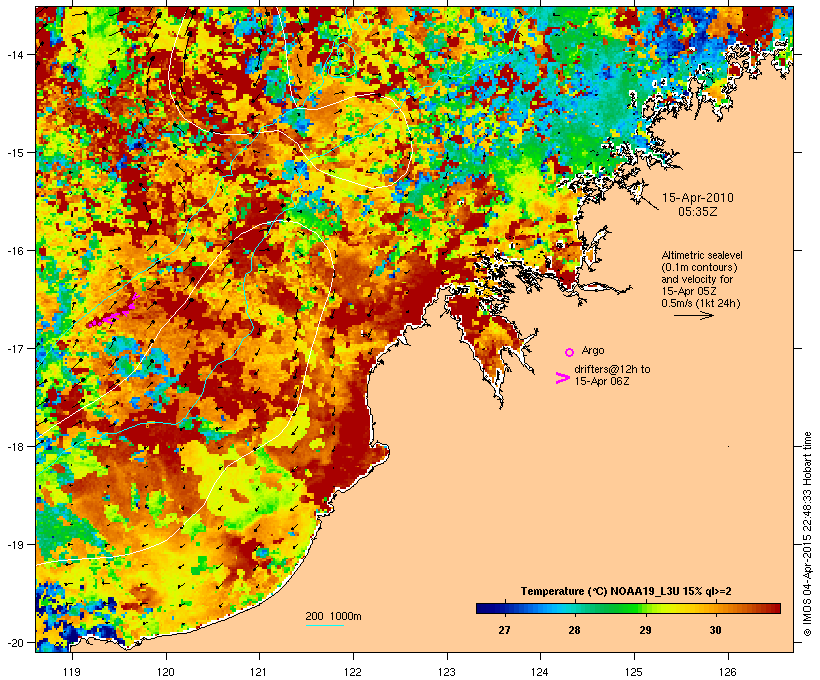Click the longitude axis label 123

click(x=447, y=672)
